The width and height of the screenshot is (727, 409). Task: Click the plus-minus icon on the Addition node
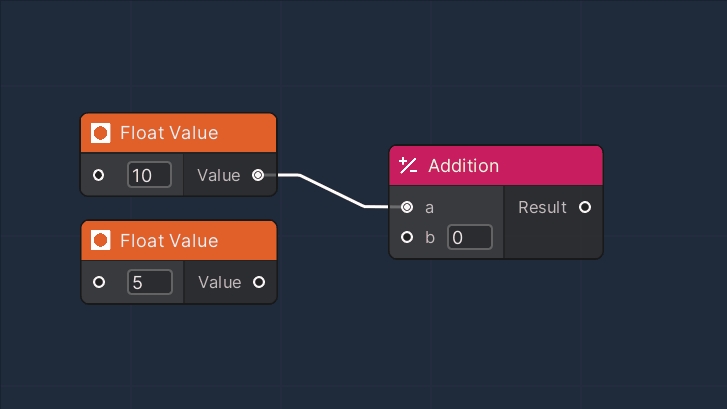coord(407,165)
